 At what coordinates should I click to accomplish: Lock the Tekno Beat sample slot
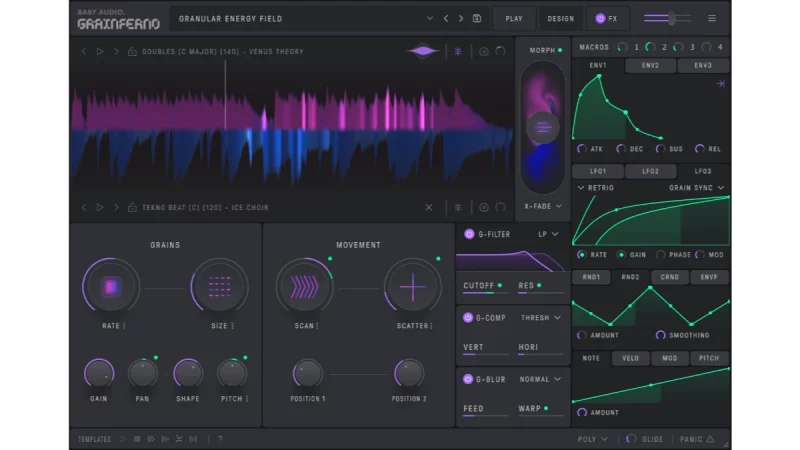tap(132, 207)
